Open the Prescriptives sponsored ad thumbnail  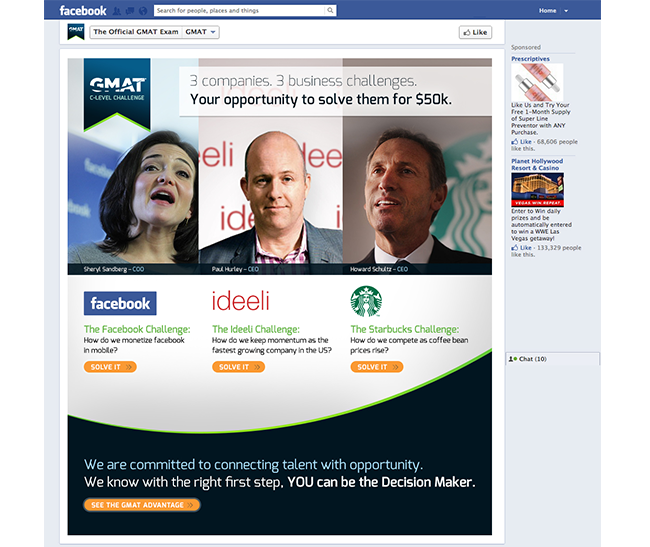[537, 82]
